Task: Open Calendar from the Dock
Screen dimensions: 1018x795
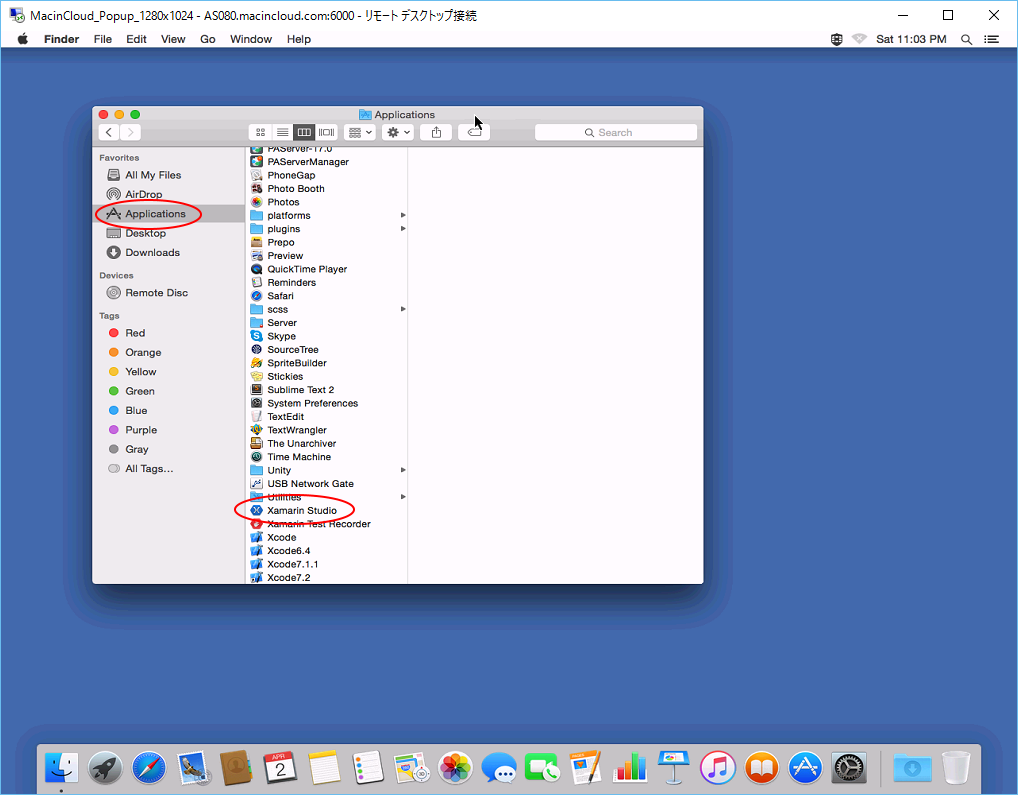Action: click(280, 768)
